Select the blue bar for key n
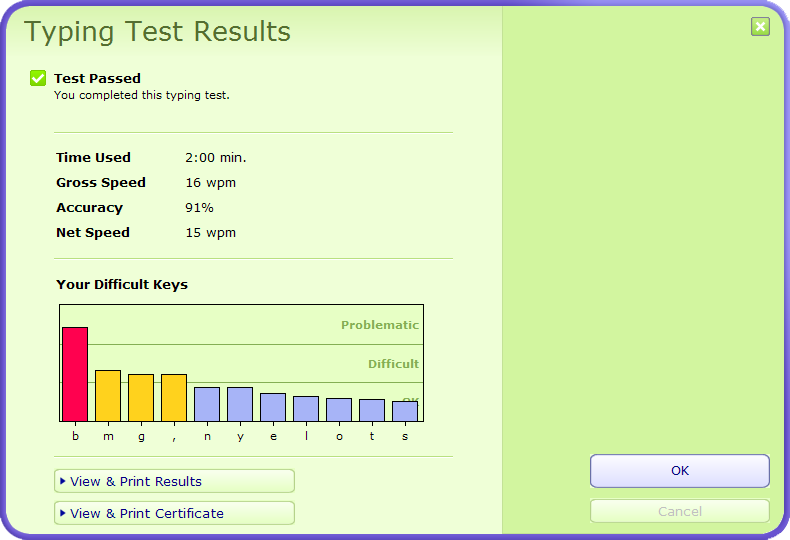790x540 pixels. click(x=207, y=404)
